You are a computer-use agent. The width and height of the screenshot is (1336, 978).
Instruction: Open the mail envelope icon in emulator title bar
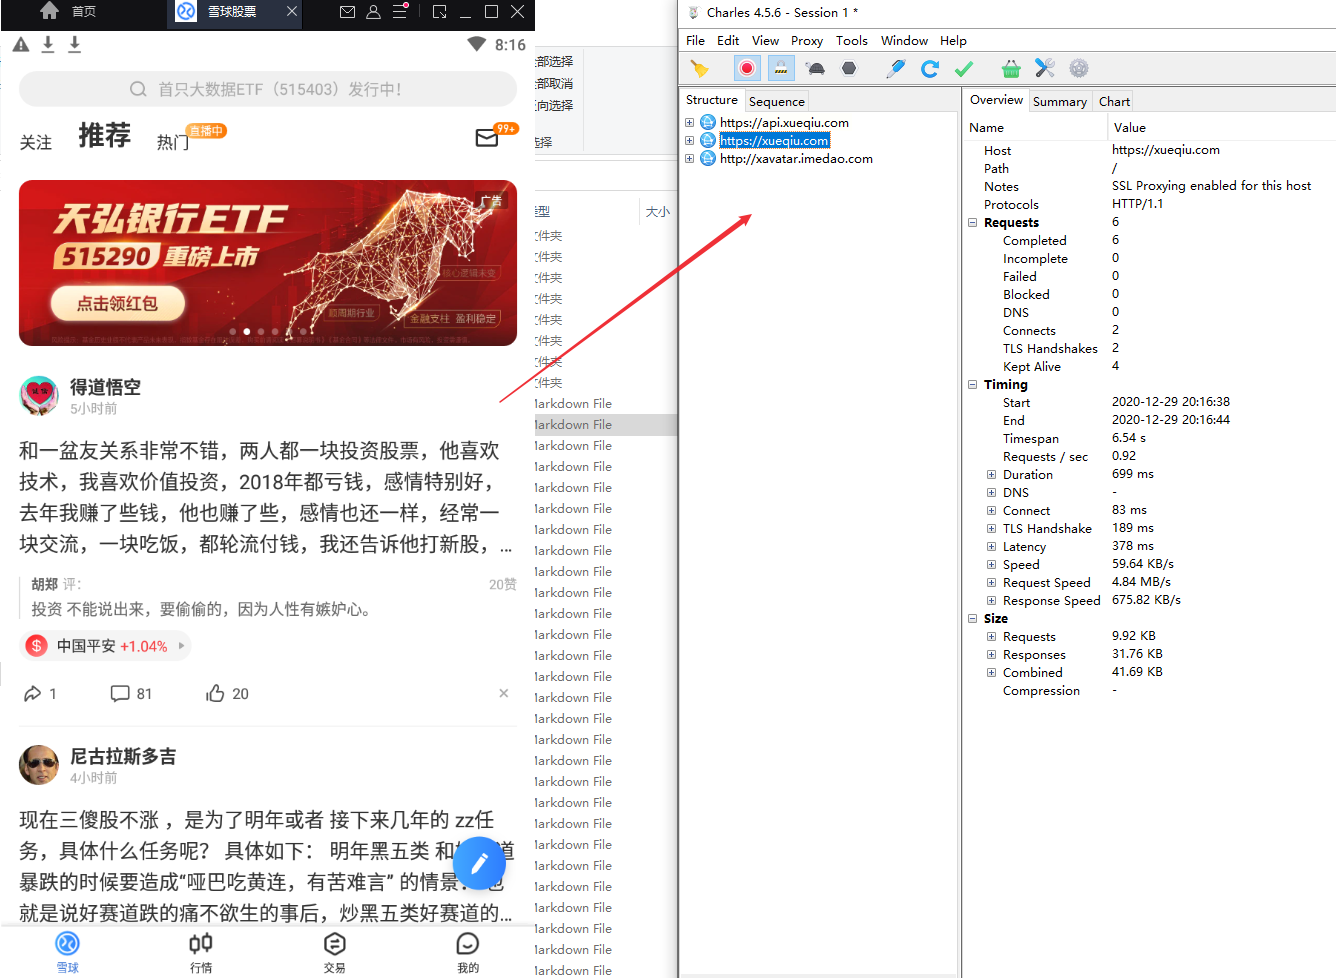347,12
